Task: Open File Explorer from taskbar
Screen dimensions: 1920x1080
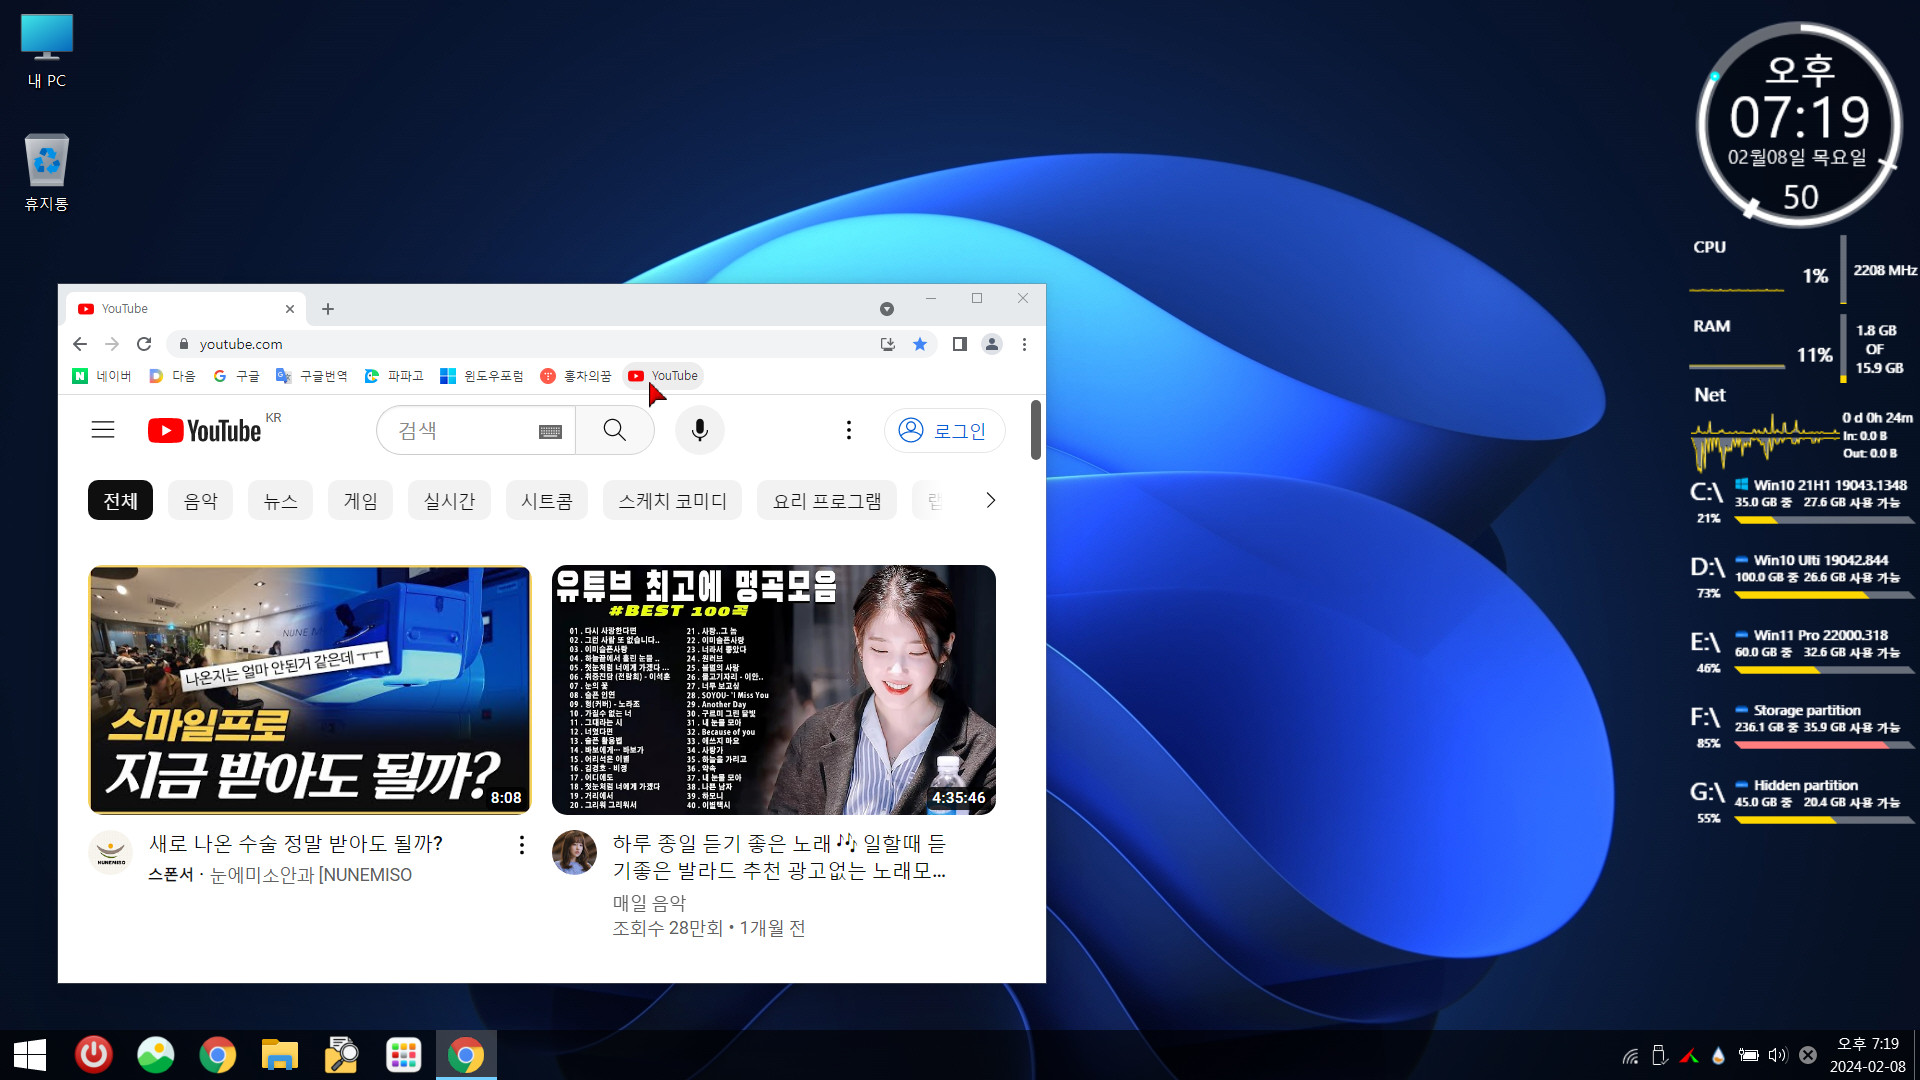Action: [280, 1055]
